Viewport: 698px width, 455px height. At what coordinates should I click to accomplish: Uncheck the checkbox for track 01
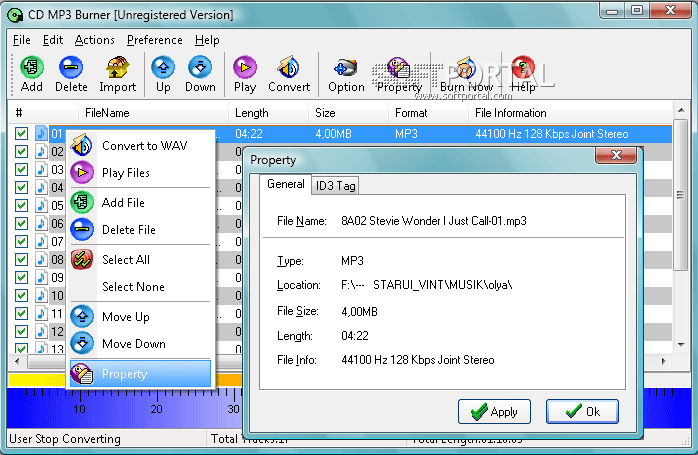21,133
